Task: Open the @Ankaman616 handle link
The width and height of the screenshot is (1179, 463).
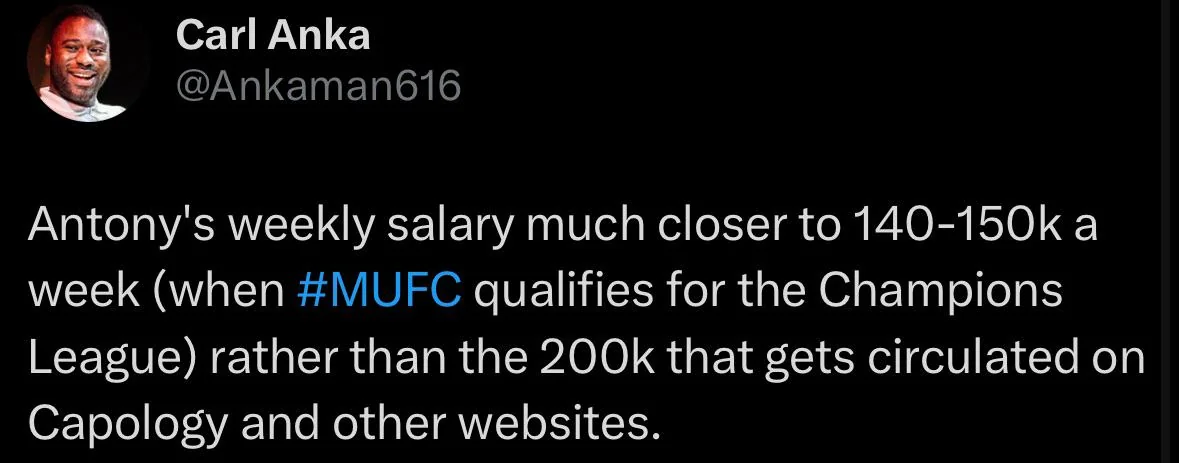Action: tap(317, 87)
